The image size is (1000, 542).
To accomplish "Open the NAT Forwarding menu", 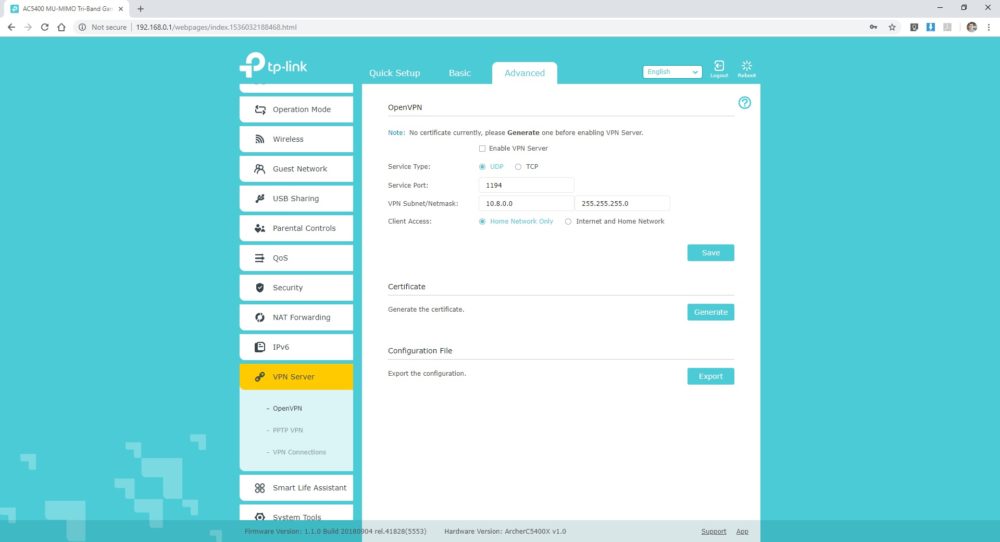I will [296, 318].
